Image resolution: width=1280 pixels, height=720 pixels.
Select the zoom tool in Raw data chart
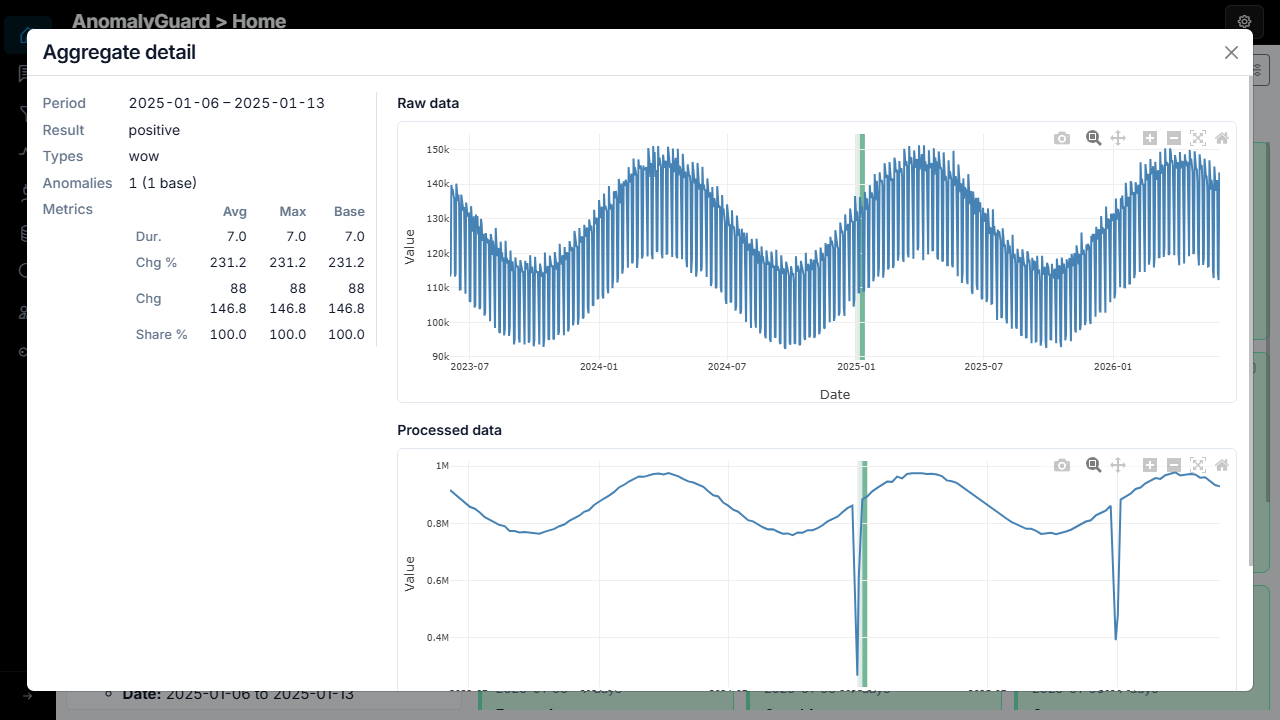click(1094, 138)
